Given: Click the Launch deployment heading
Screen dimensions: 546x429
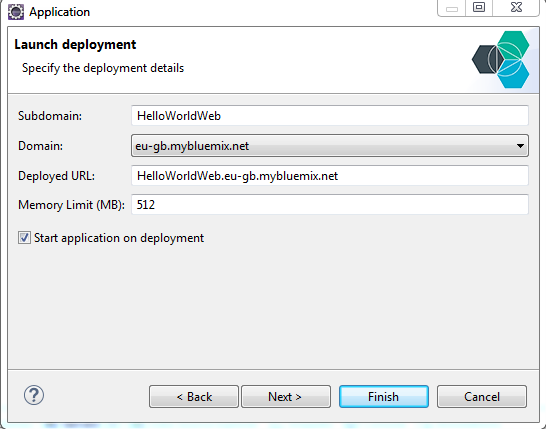Looking at the screenshot, I should (x=75, y=45).
